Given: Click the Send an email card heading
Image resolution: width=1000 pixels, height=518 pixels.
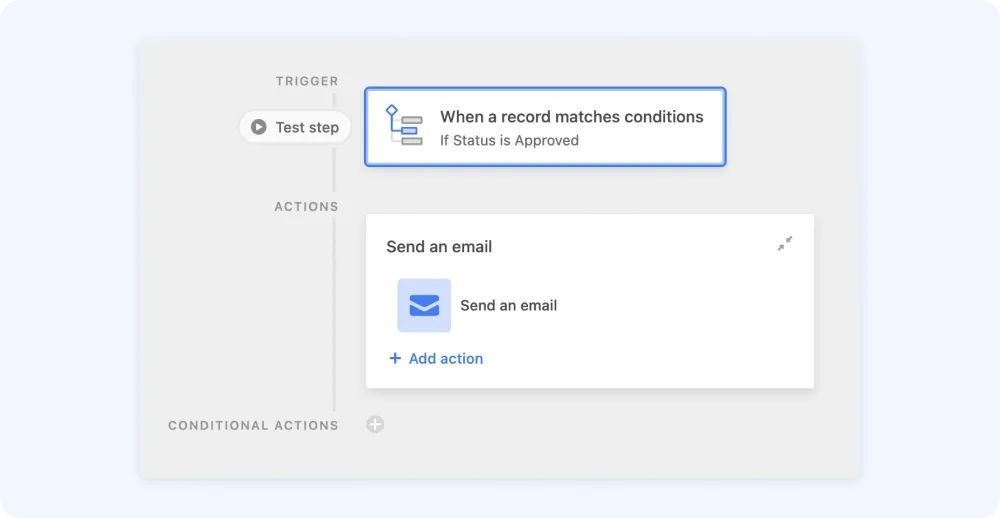Looking at the screenshot, I should pyautogui.click(x=439, y=247).
